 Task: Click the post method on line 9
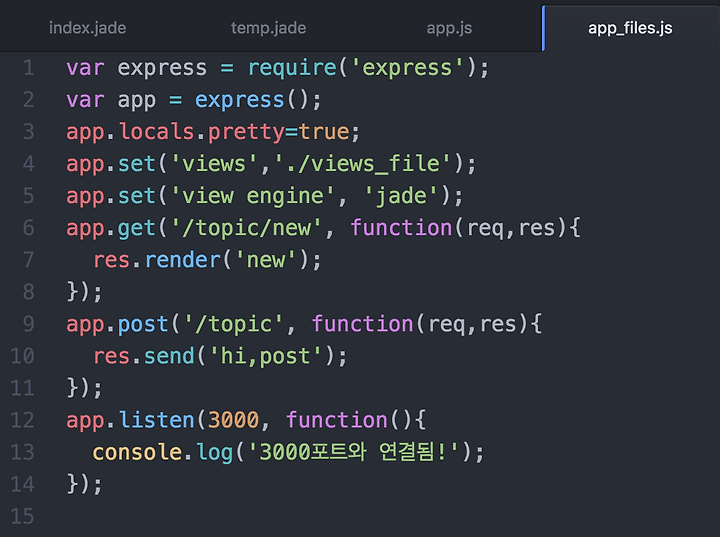click(143, 324)
